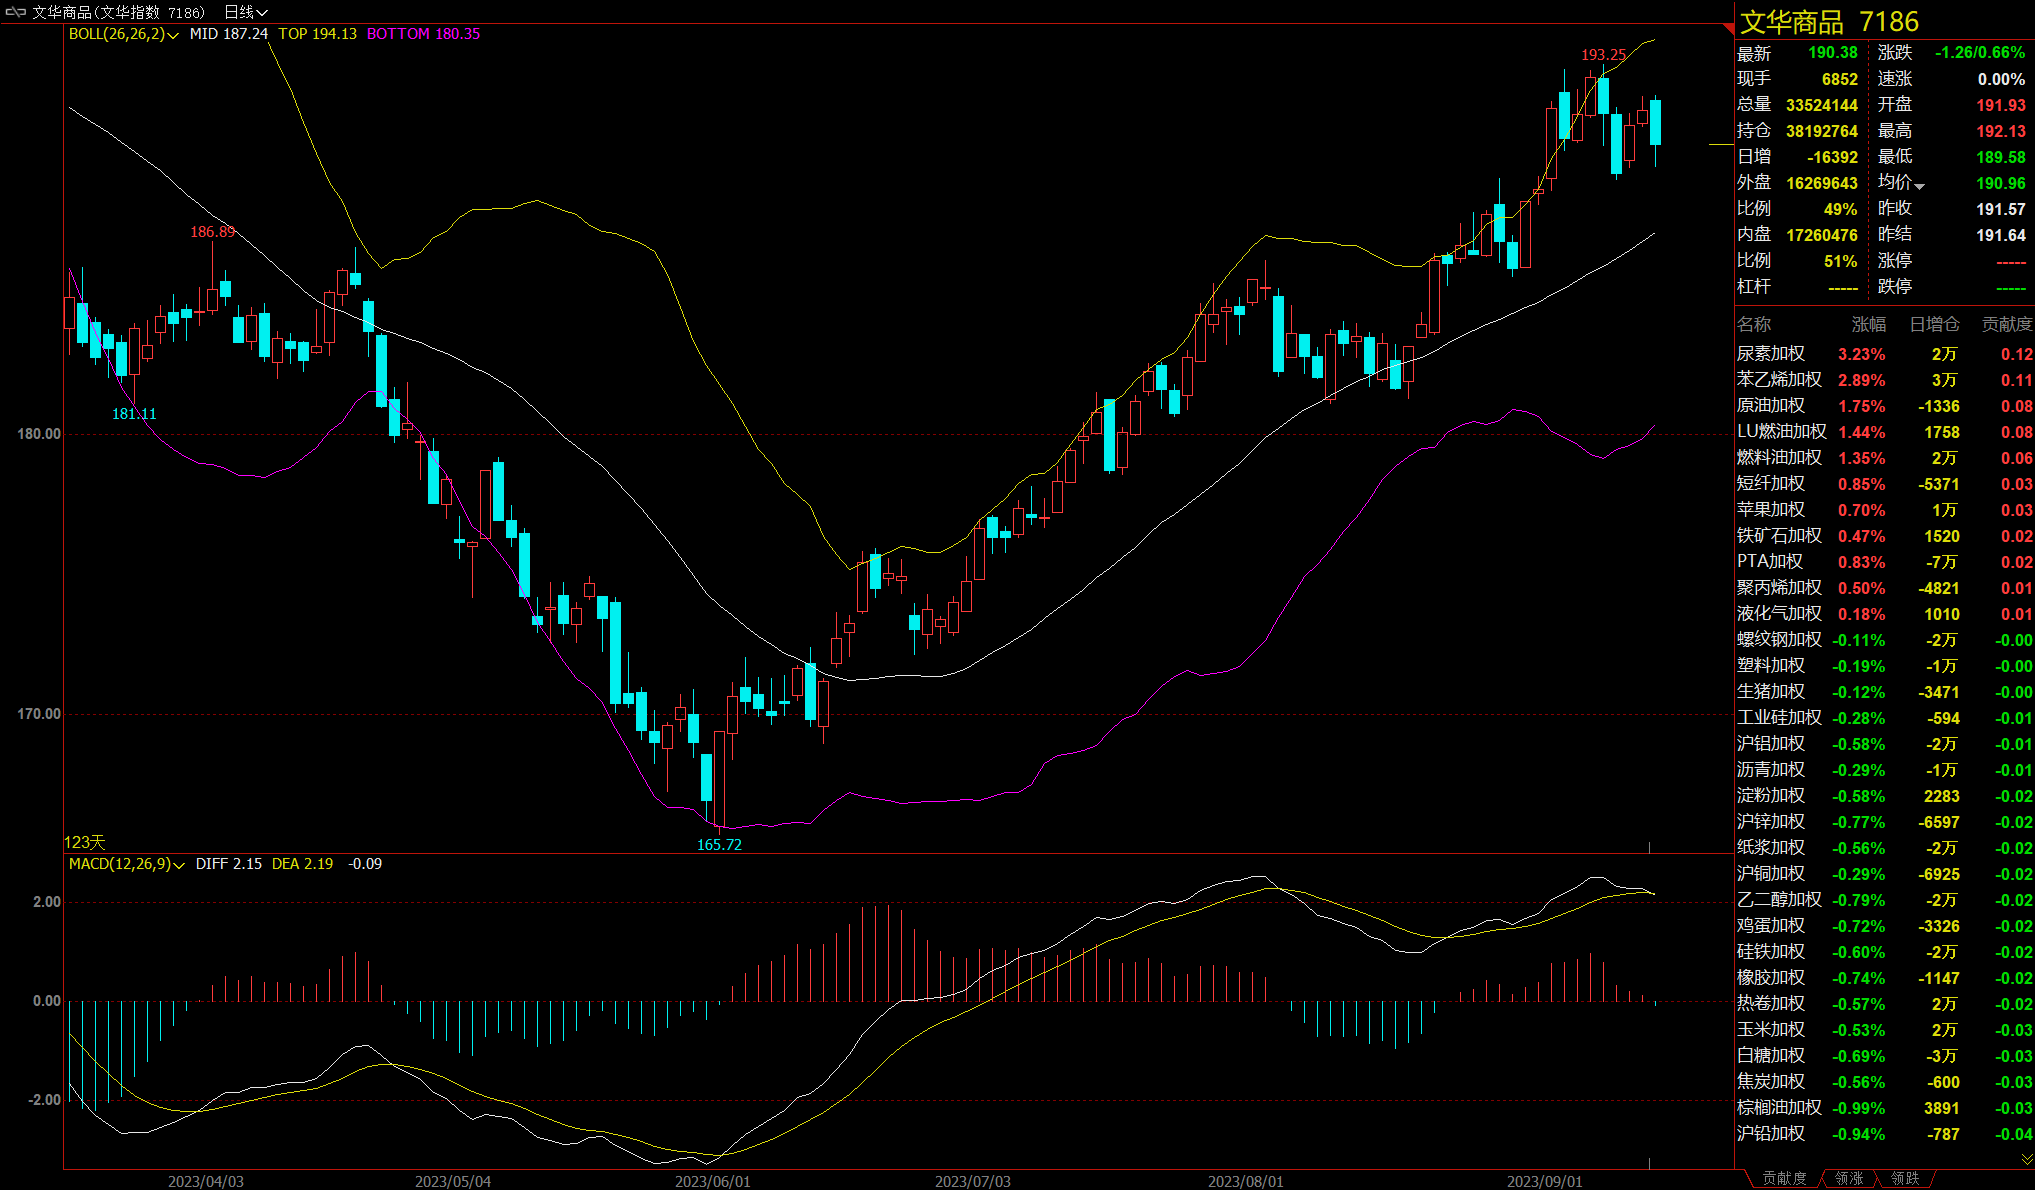Open the 均价 dropdown arrow
The width and height of the screenshot is (2035, 1190).
(1919, 186)
